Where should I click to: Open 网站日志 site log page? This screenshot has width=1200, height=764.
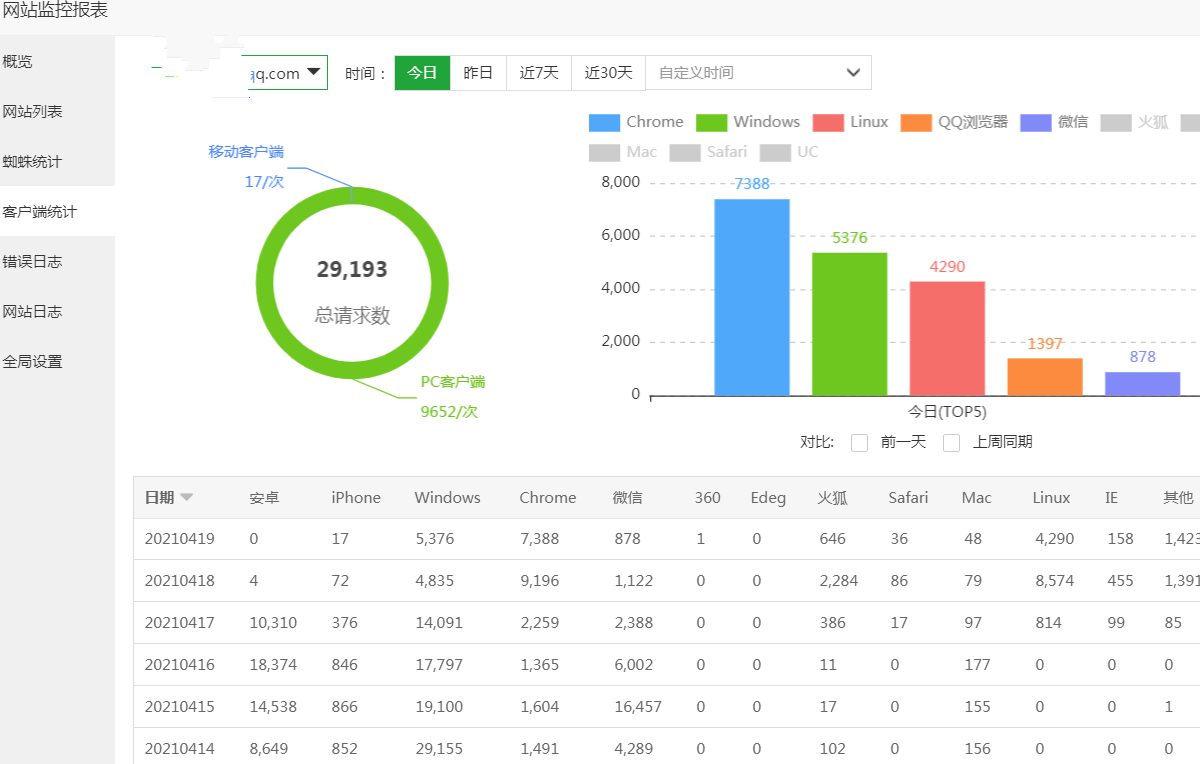tap(57, 312)
